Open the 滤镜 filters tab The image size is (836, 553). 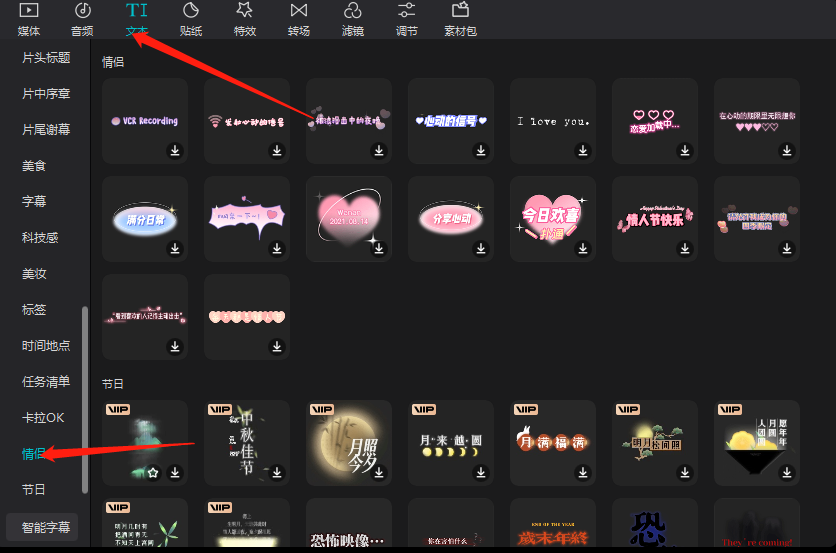352,19
